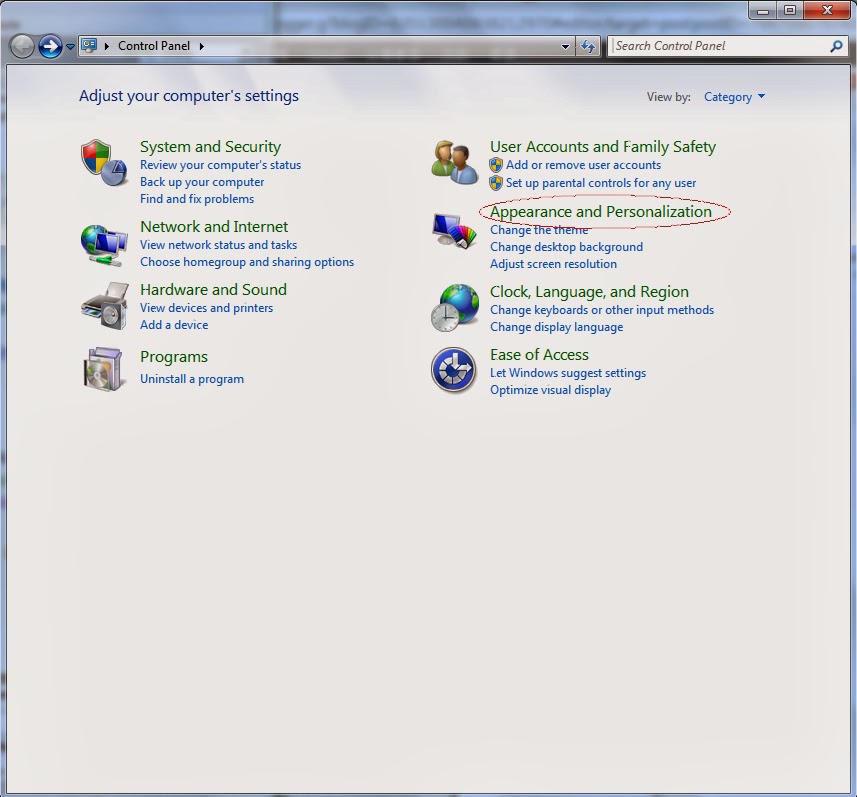Maximize the Control Panel window
Screen dimensions: 857x797
point(790,10)
